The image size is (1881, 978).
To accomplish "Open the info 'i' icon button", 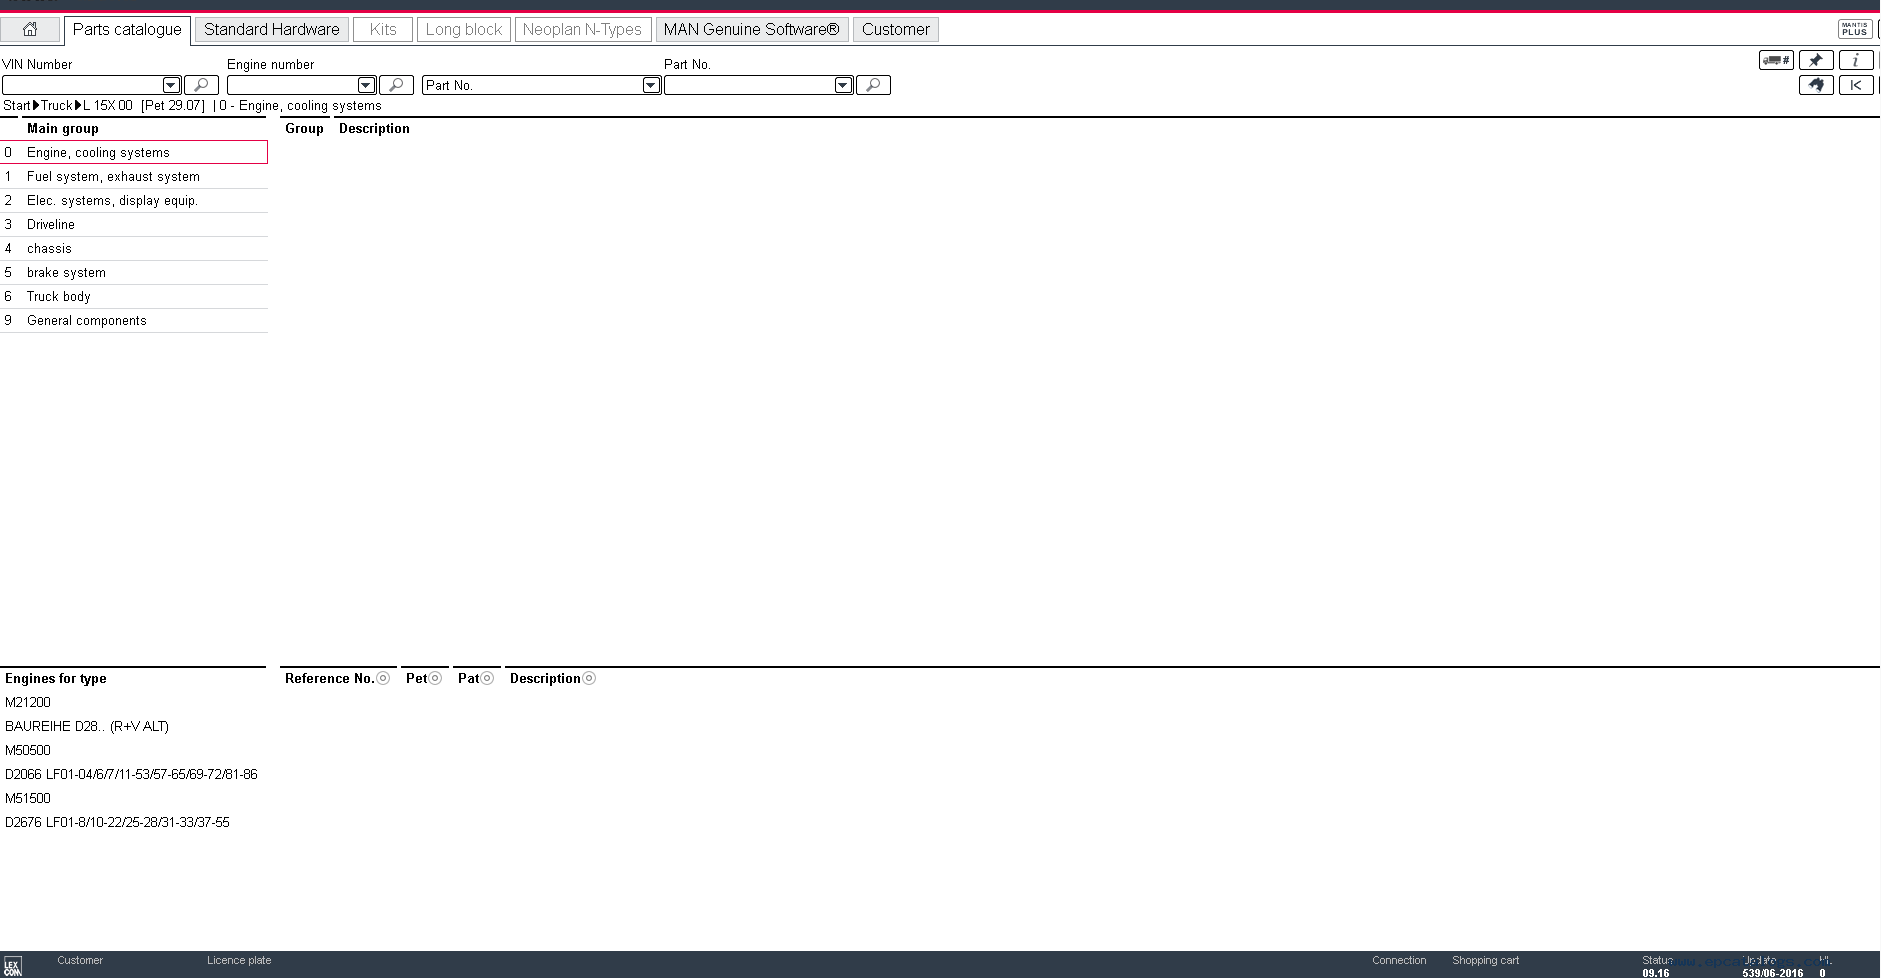I will pyautogui.click(x=1855, y=60).
